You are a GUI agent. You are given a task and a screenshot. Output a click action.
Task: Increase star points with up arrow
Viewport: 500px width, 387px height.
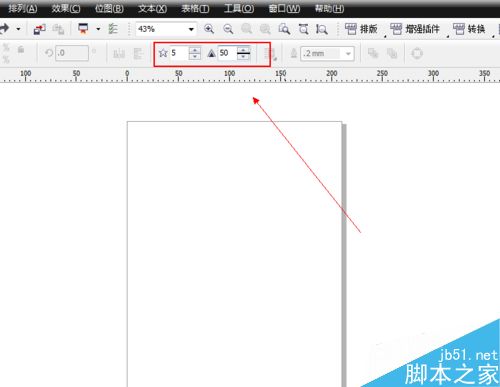(195, 50)
